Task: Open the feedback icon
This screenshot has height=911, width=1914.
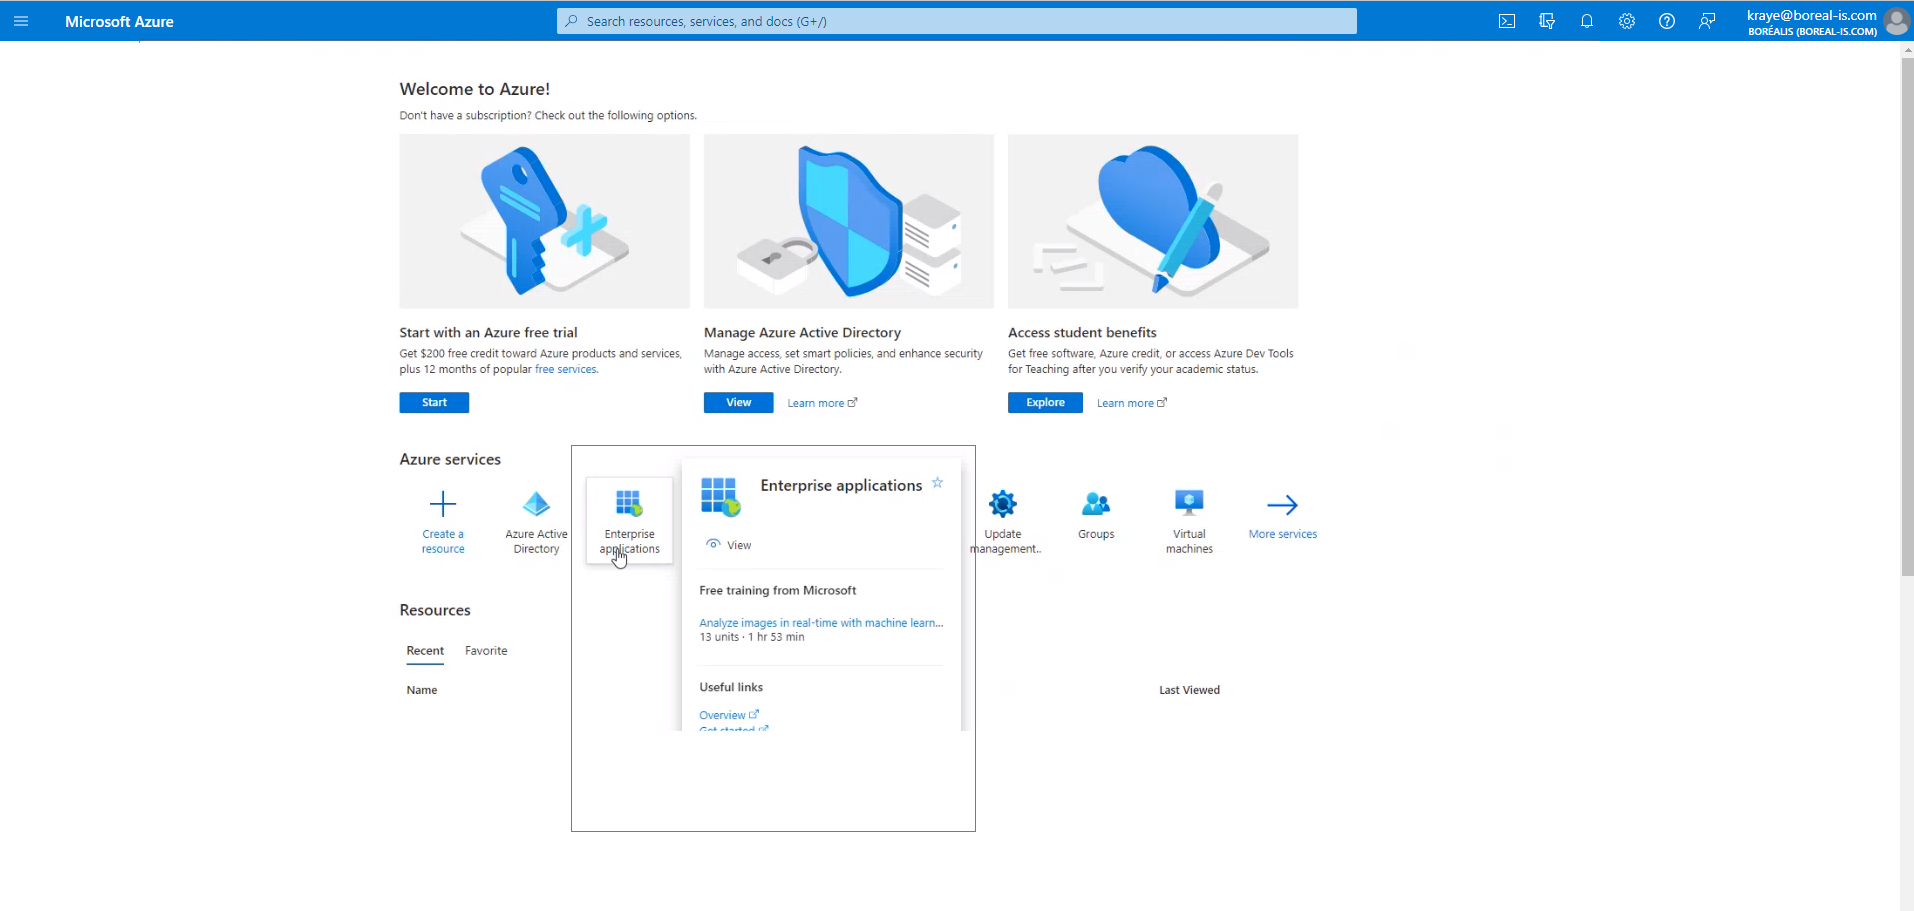Action: tap(1707, 21)
